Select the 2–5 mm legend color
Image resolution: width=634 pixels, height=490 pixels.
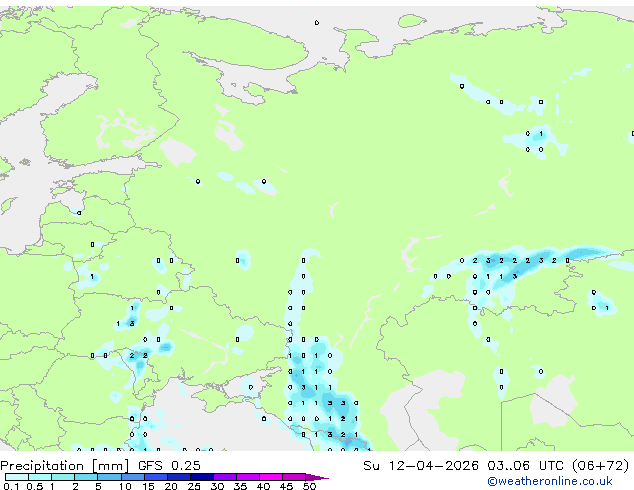pos(86,477)
